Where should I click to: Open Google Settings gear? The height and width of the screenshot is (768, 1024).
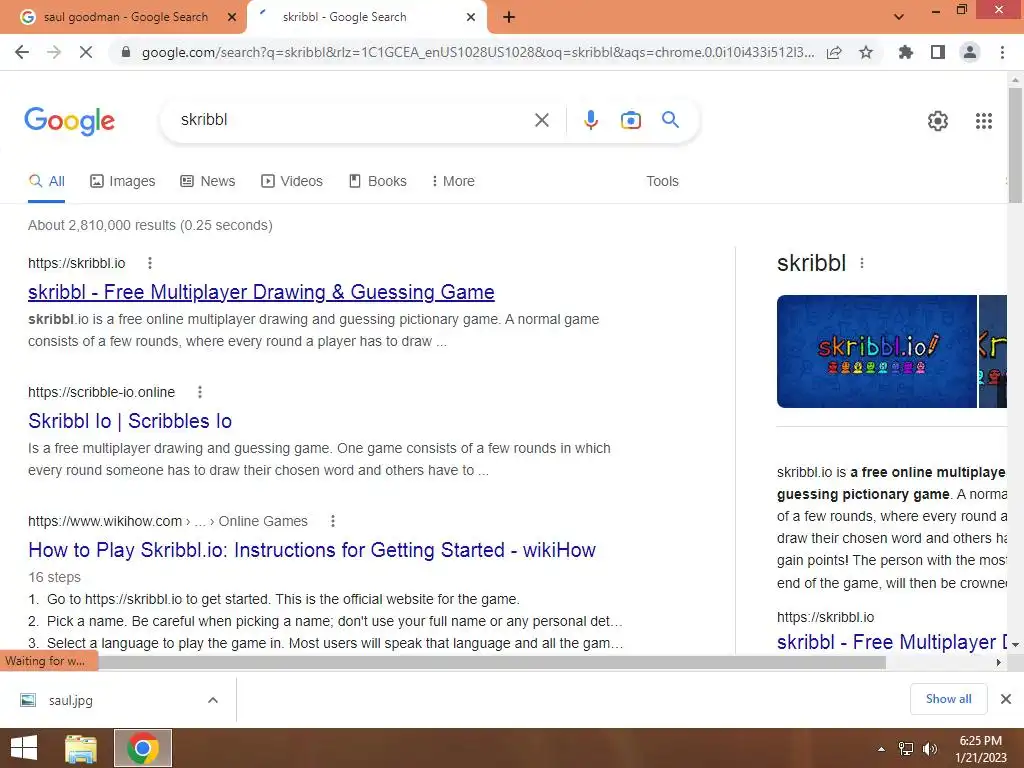(x=938, y=121)
